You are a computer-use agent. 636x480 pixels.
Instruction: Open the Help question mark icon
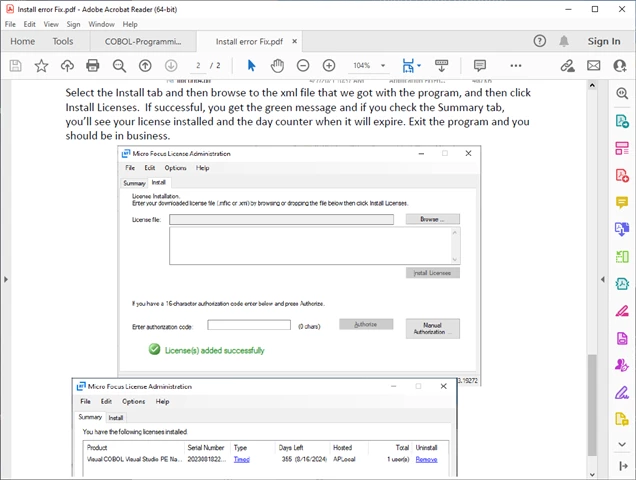pos(539,41)
